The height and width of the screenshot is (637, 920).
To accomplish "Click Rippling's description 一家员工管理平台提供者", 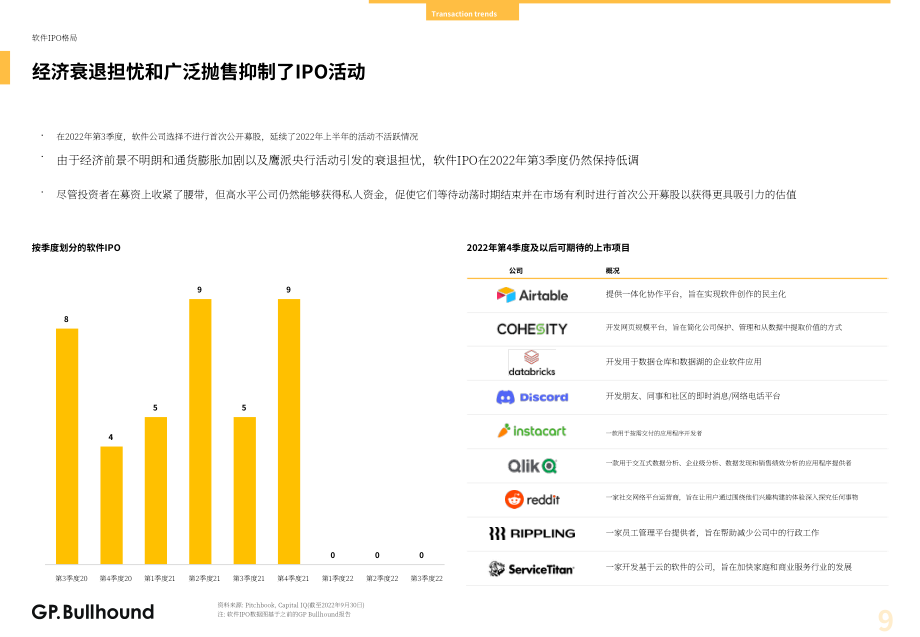I will pos(712,533).
